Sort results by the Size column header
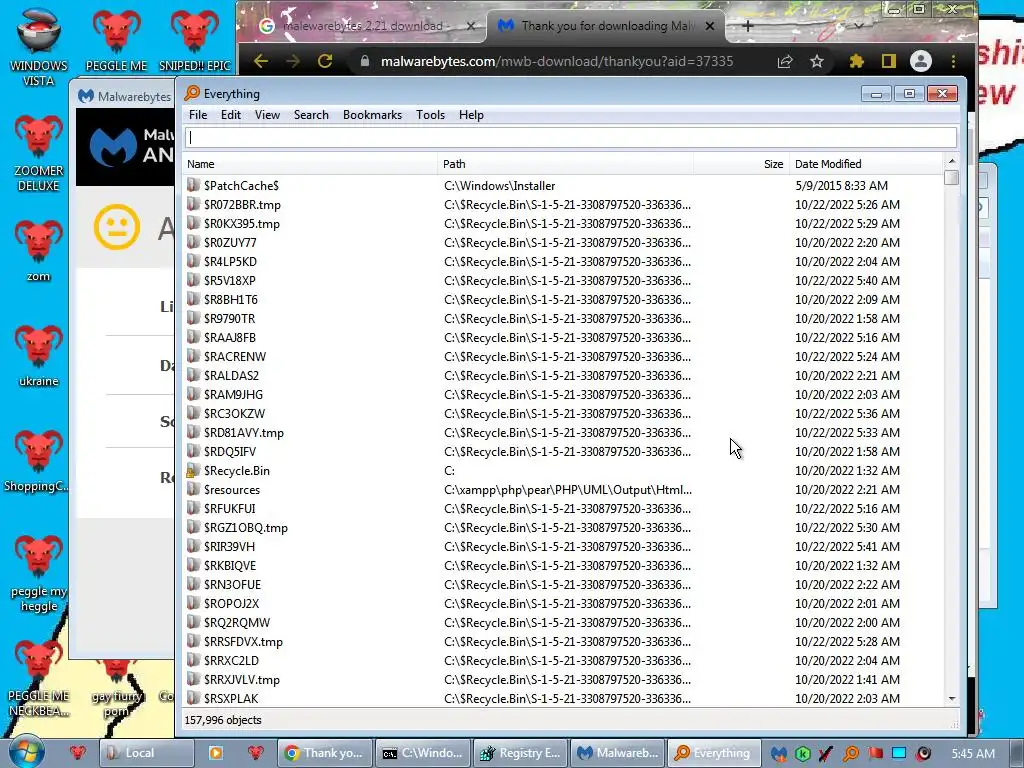Screen dimensions: 1024x768 741,164
